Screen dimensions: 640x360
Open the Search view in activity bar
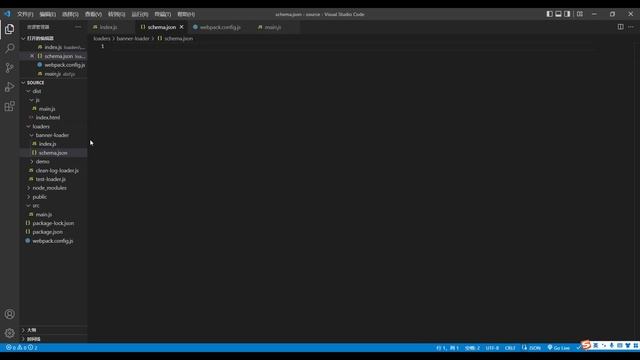tap(9, 48)
